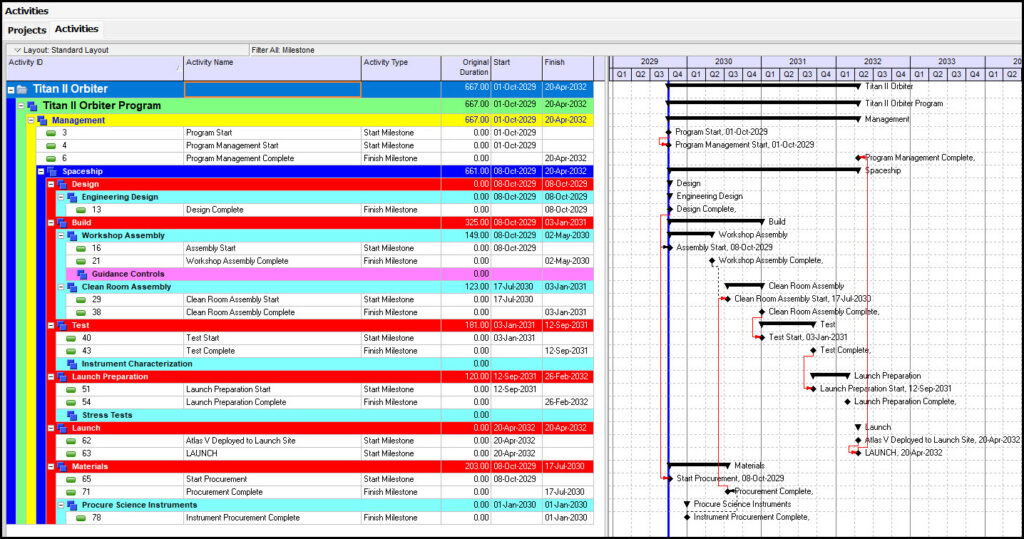Click activity icon for ID 40
Image resolution: width=1024 pixels, height=539 pixels.
click(71, 338)
